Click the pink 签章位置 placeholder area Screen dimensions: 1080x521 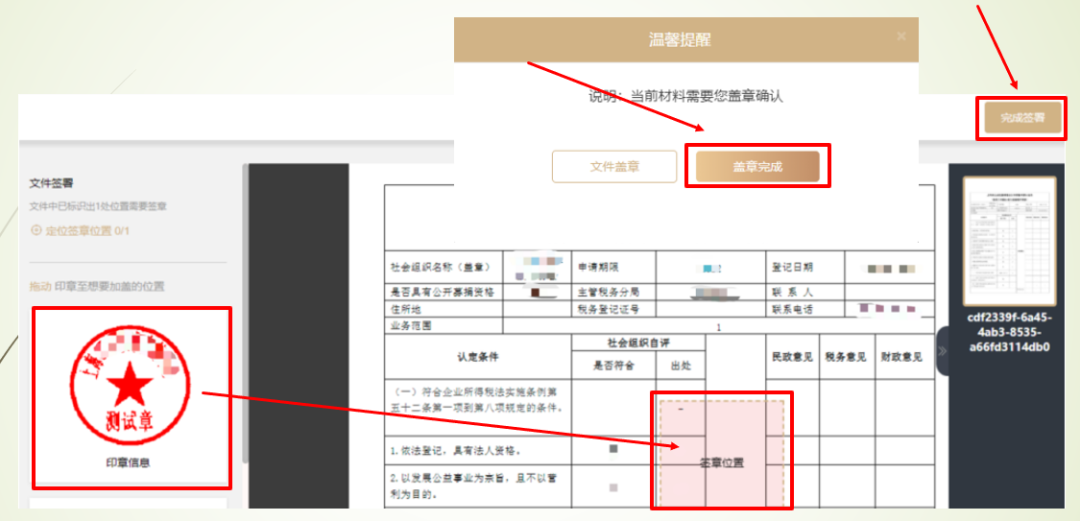(x=722, y=449)
